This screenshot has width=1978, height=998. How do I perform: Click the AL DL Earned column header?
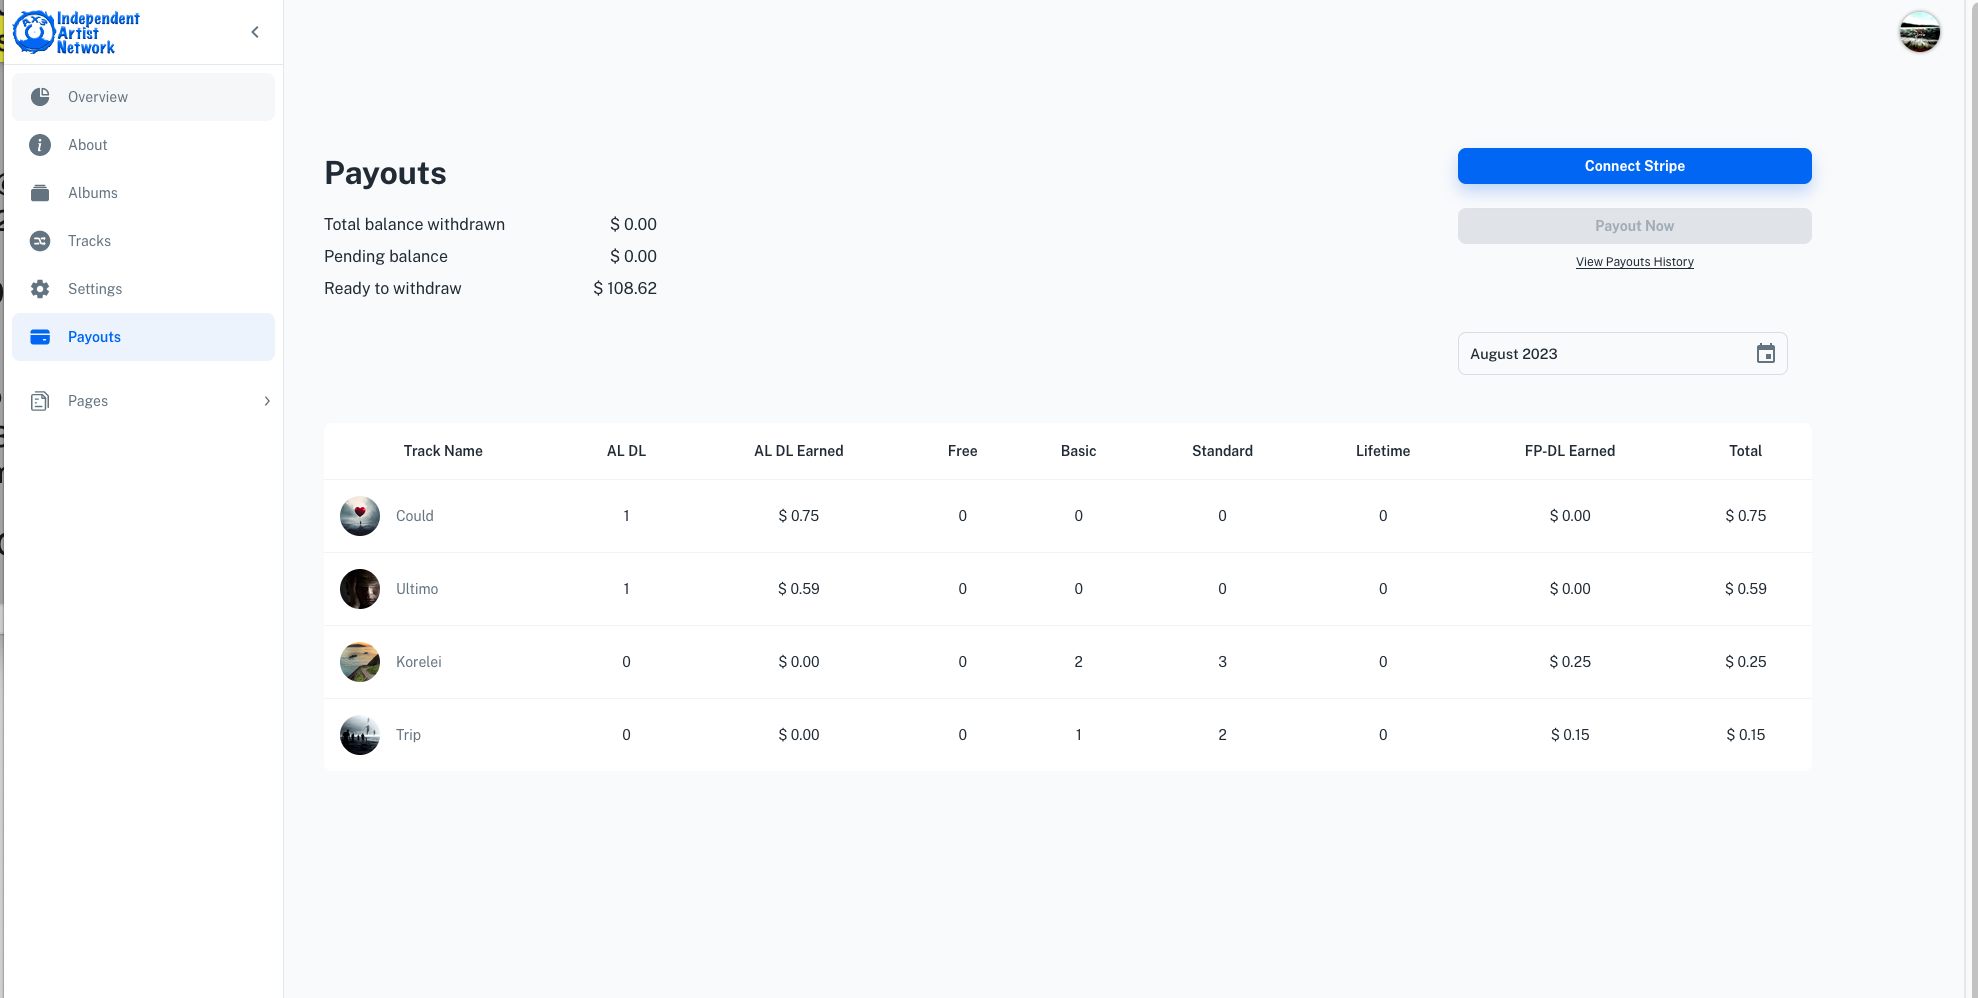798,451
